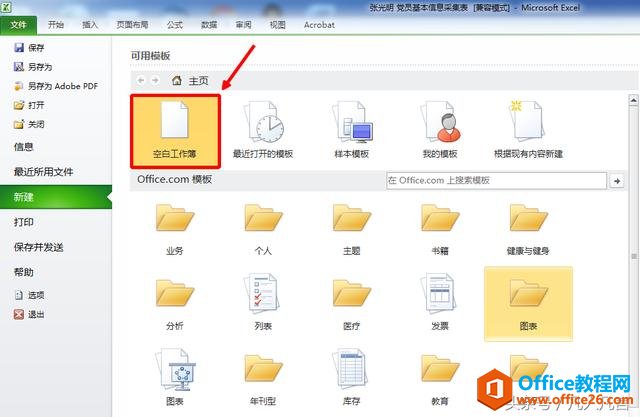640x417 pixels.
Task: Click the Office.com template search box
Action: click(x=496, y=180)
